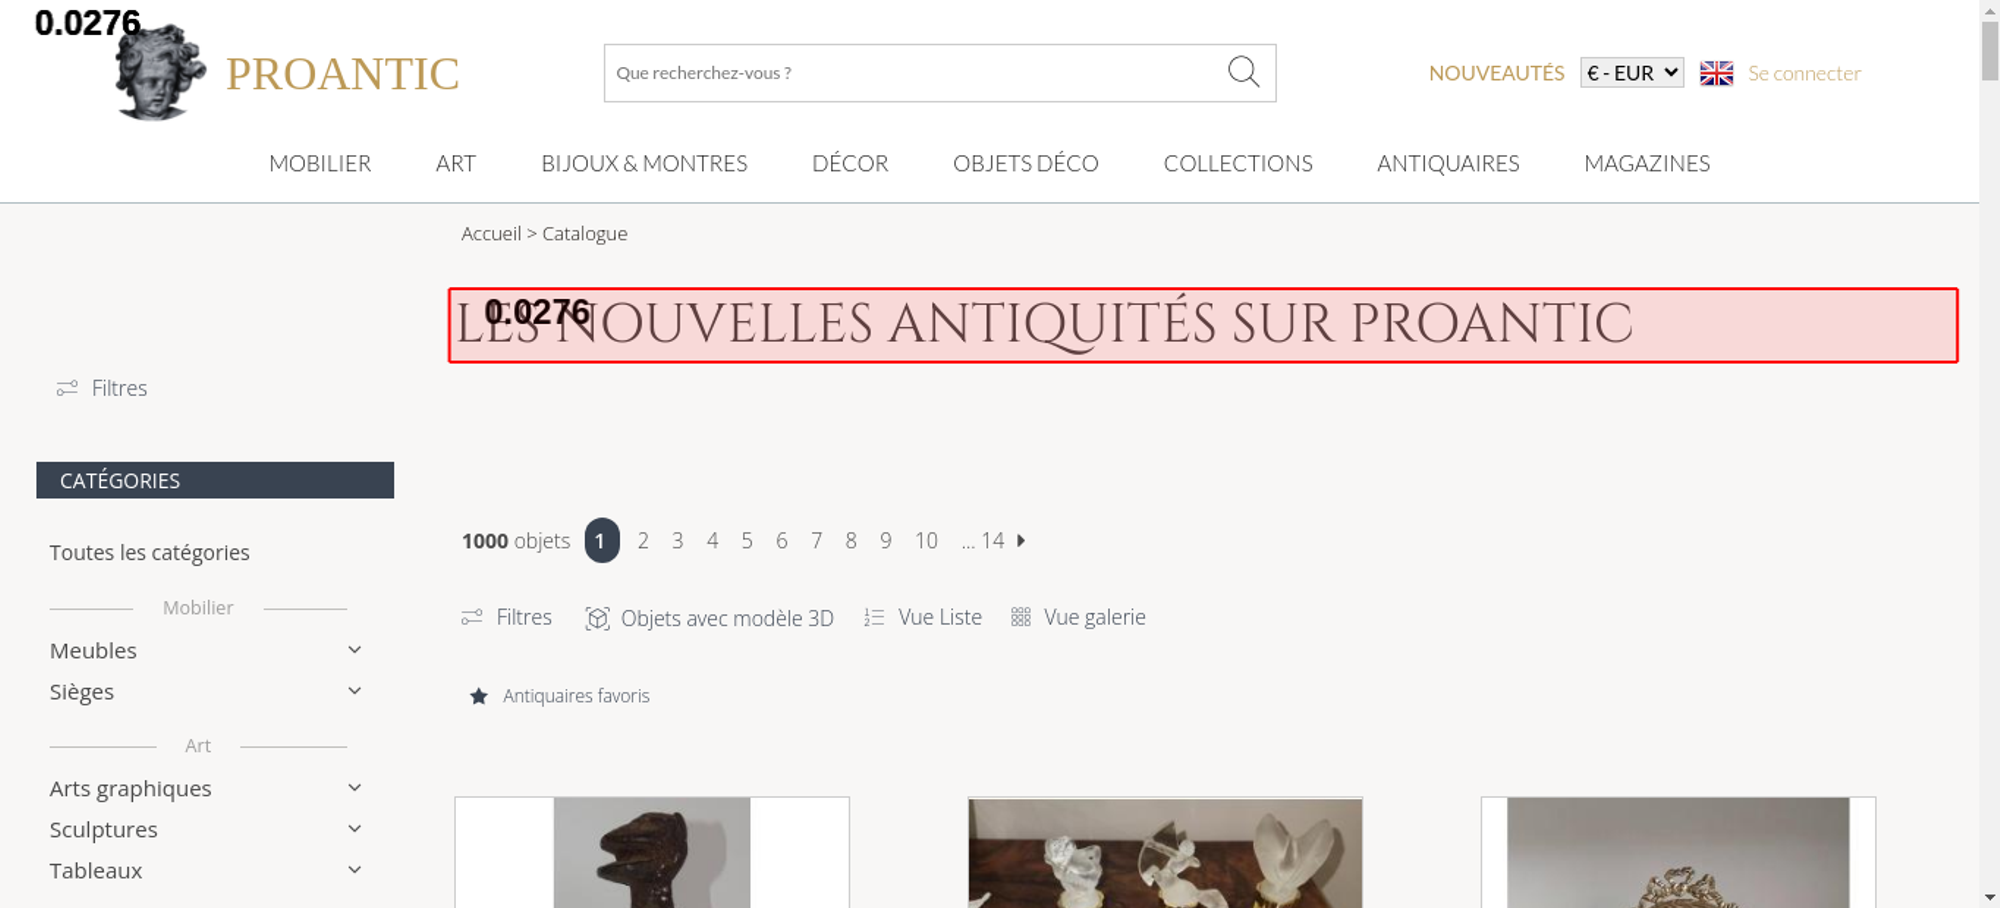Switch to Vue galerie view
The width and height of the screenshot is (2000, 908).
tap(1078, 617)
